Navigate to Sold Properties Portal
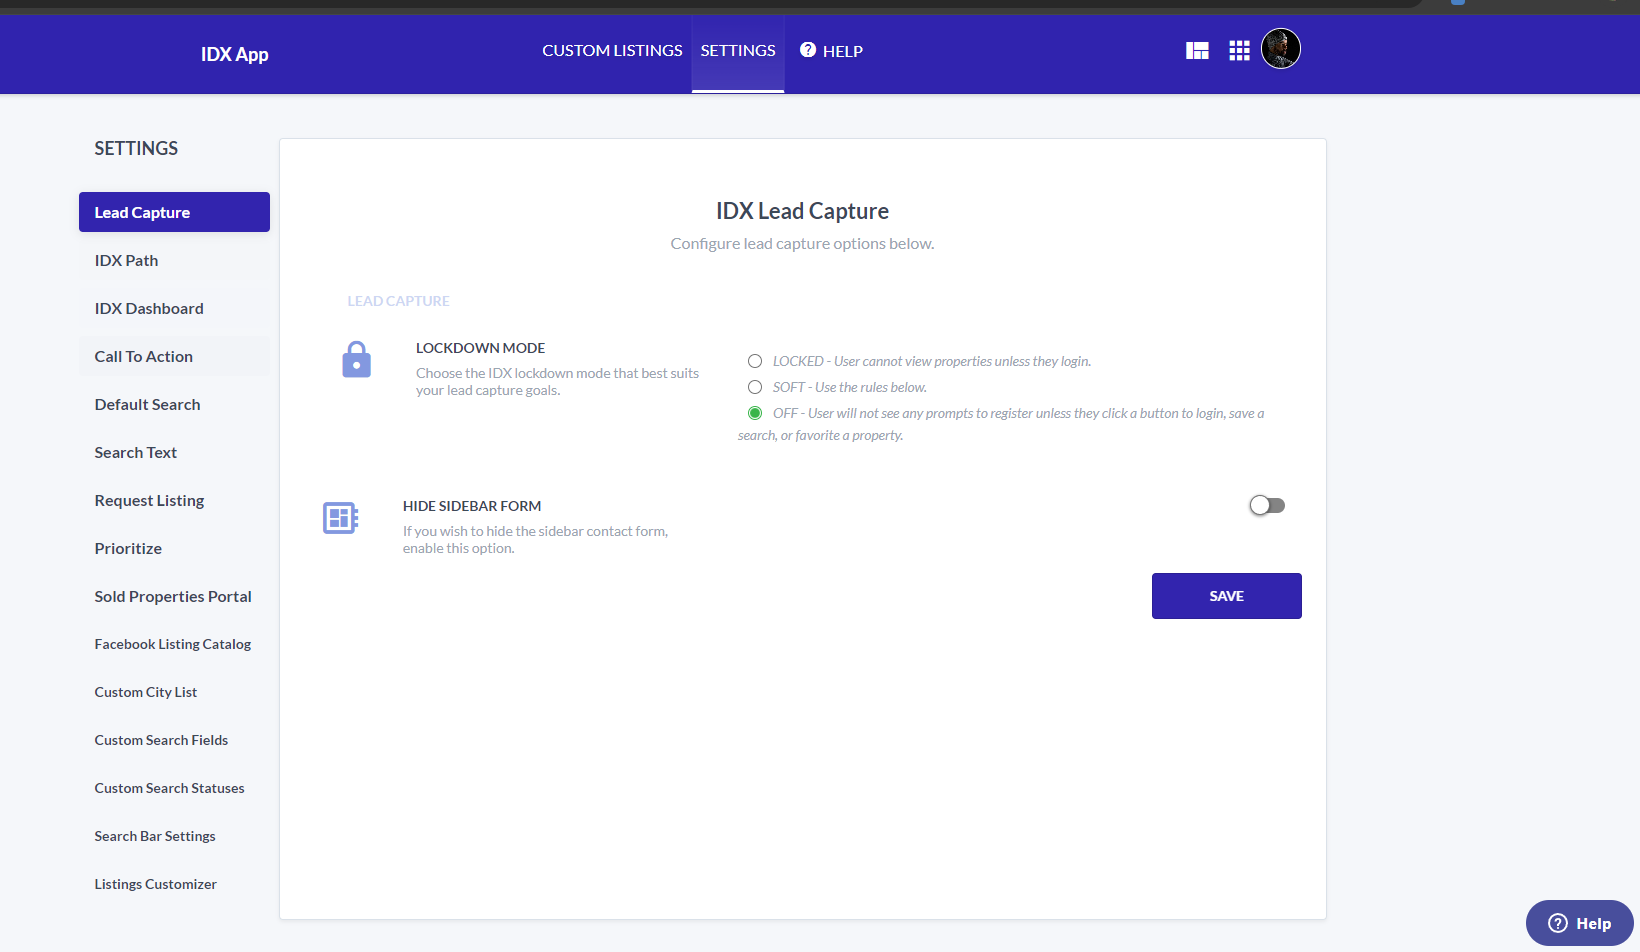This screenshot has width=1640, height=952. coord(173,597)
